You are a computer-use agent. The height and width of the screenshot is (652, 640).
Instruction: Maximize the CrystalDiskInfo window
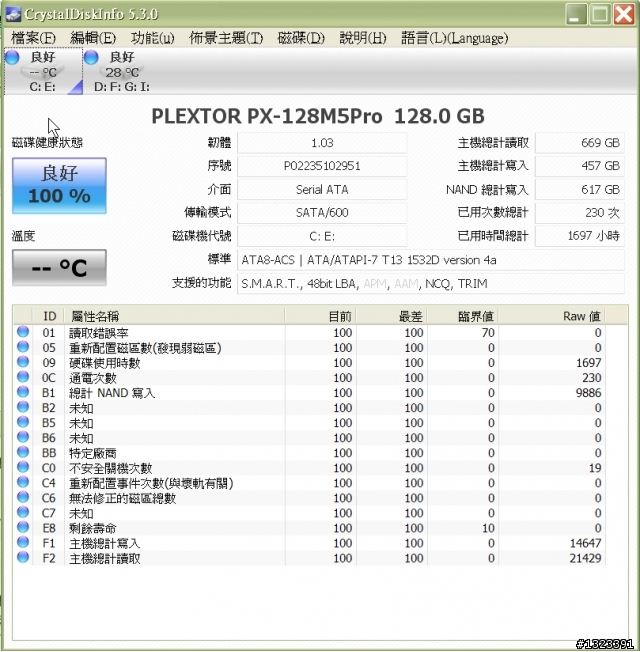click(x=600, y=15)
